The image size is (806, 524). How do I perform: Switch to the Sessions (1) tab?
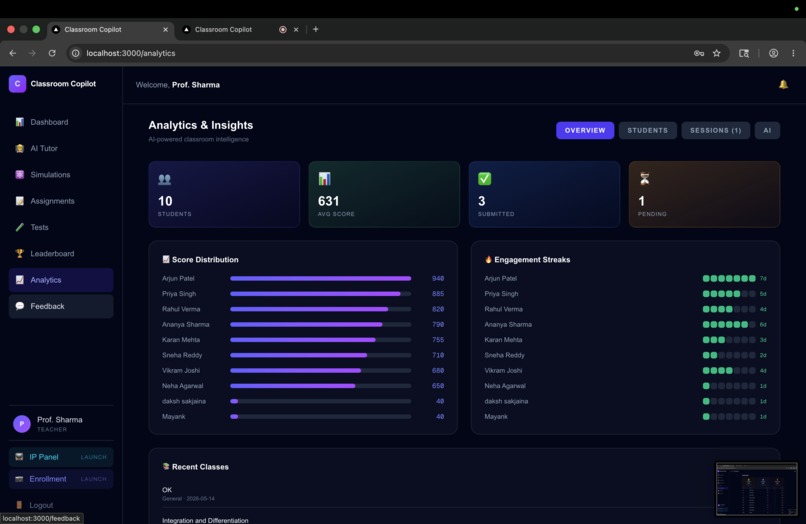coord(716,131)
